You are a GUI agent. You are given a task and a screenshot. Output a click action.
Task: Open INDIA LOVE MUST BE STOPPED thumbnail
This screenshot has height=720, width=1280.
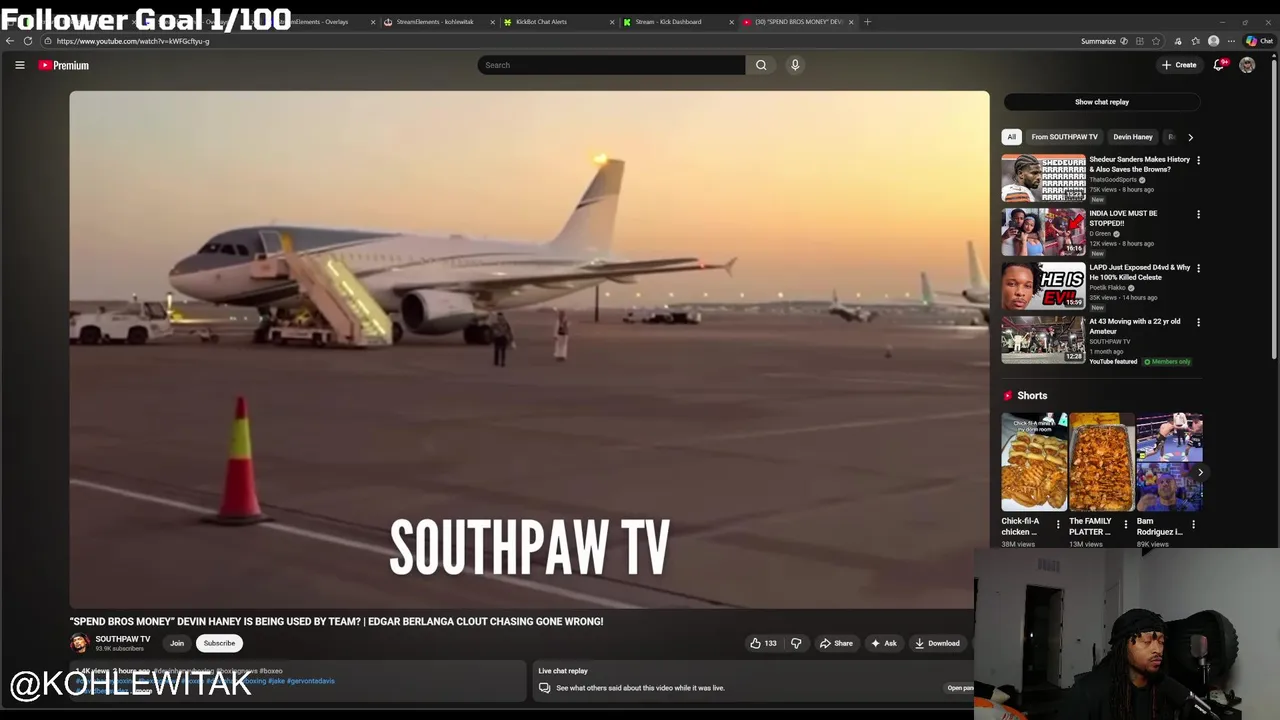tap(1043, 232)
